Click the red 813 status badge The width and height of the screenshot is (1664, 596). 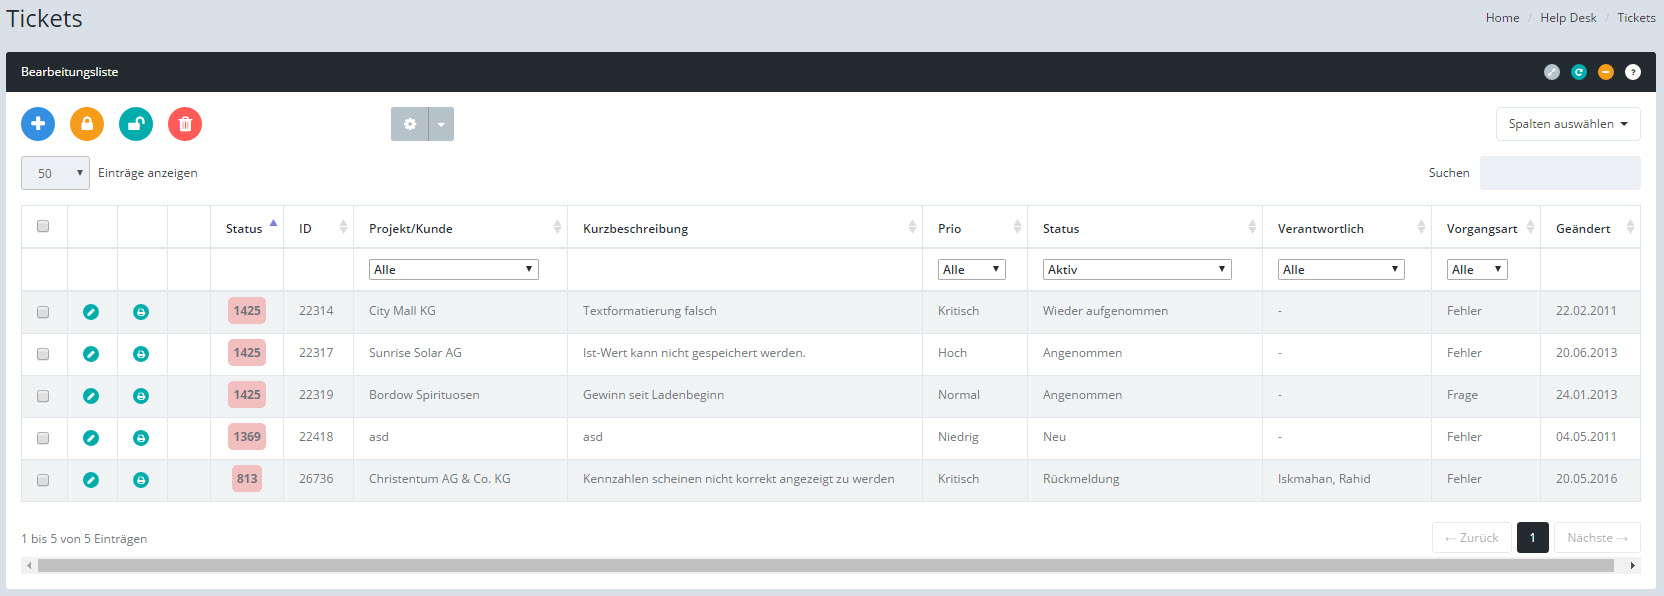click(247, 479)
